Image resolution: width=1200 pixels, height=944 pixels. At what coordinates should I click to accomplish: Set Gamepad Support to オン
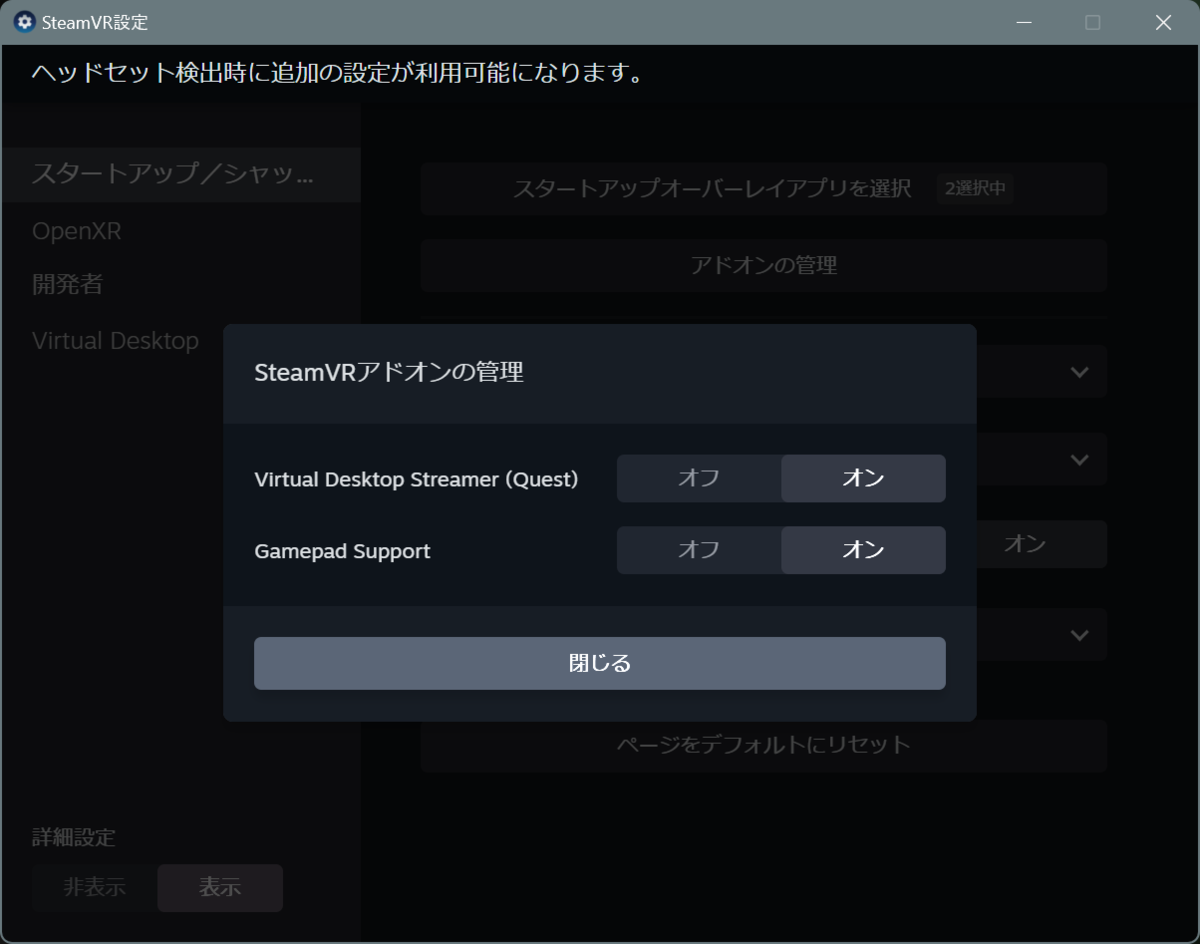click(x=863, y=550)
